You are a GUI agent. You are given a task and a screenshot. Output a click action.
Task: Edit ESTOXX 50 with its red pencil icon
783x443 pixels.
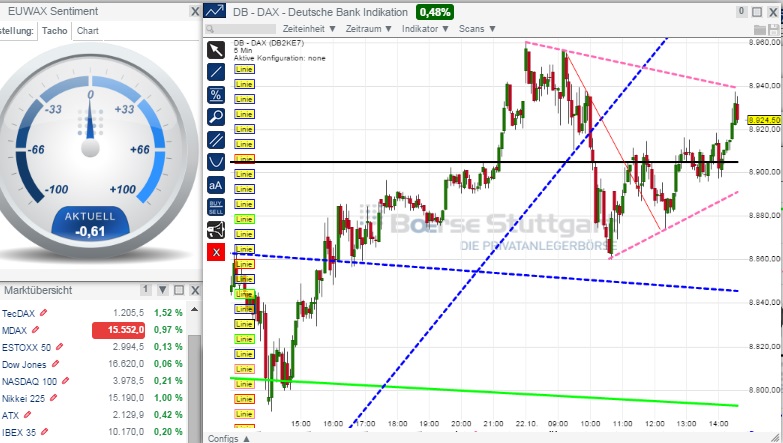pyautogui.click(x=59, y=347)
